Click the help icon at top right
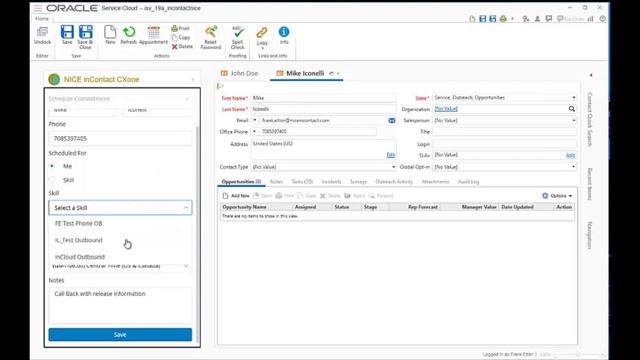 point(602,19)
